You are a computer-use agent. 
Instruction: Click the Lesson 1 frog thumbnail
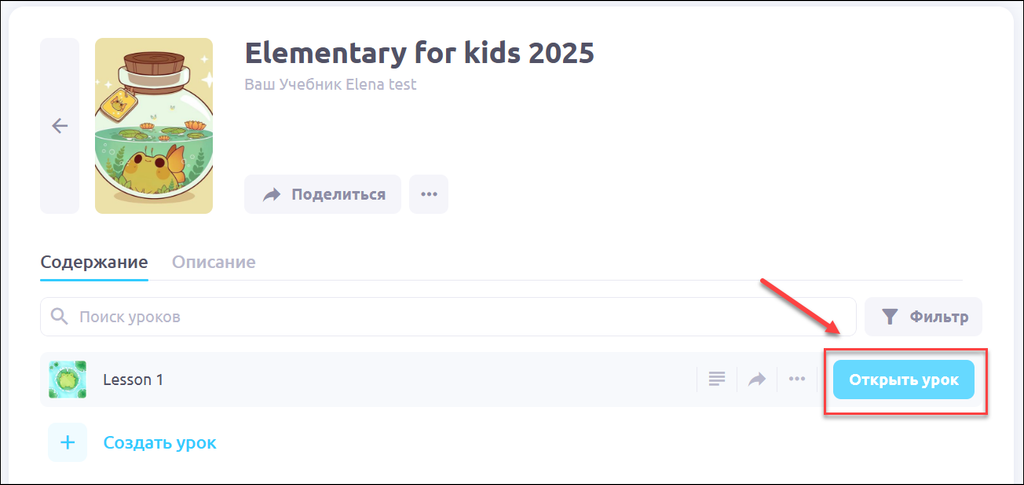tap(68, 380)
